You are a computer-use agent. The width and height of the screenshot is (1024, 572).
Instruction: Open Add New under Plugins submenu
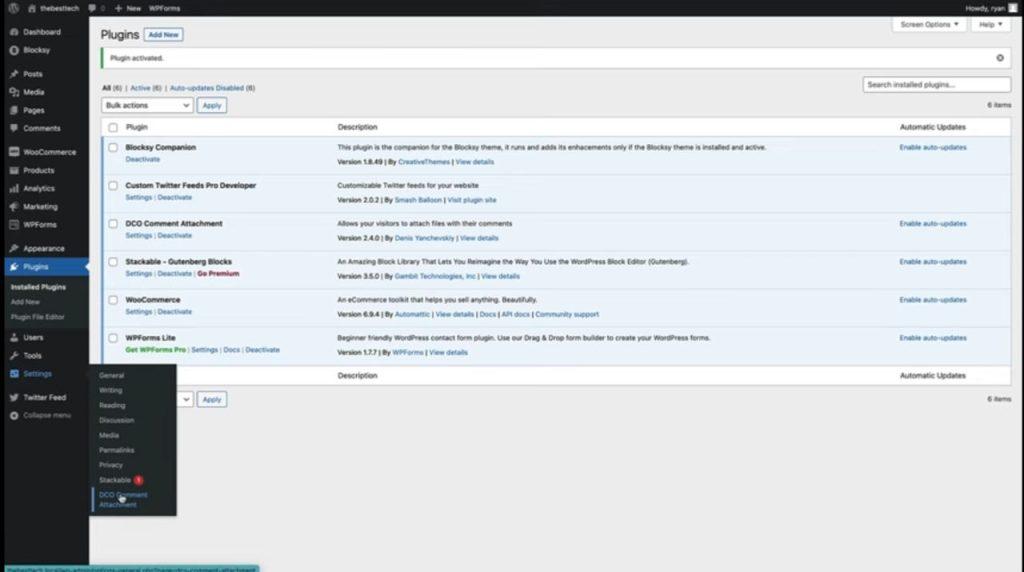25,302
